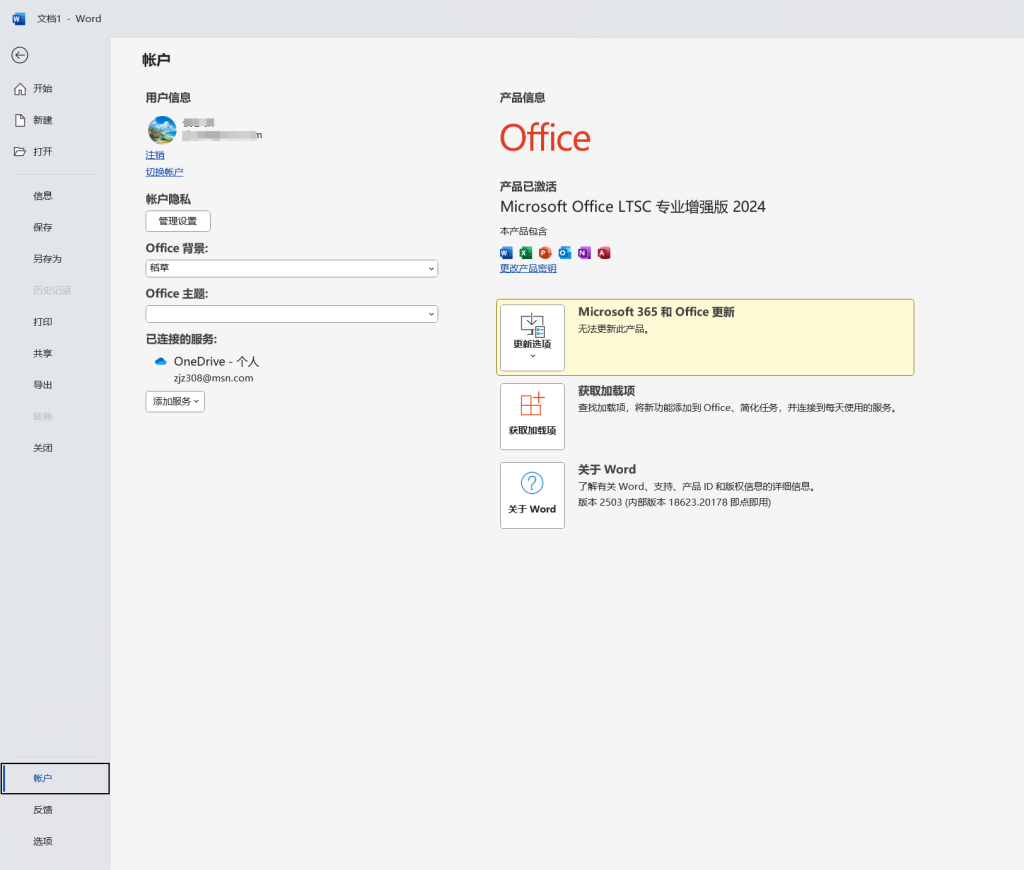Click the OneNote app icon
This screenshot has height=870, width=1024.
point(584,253)
